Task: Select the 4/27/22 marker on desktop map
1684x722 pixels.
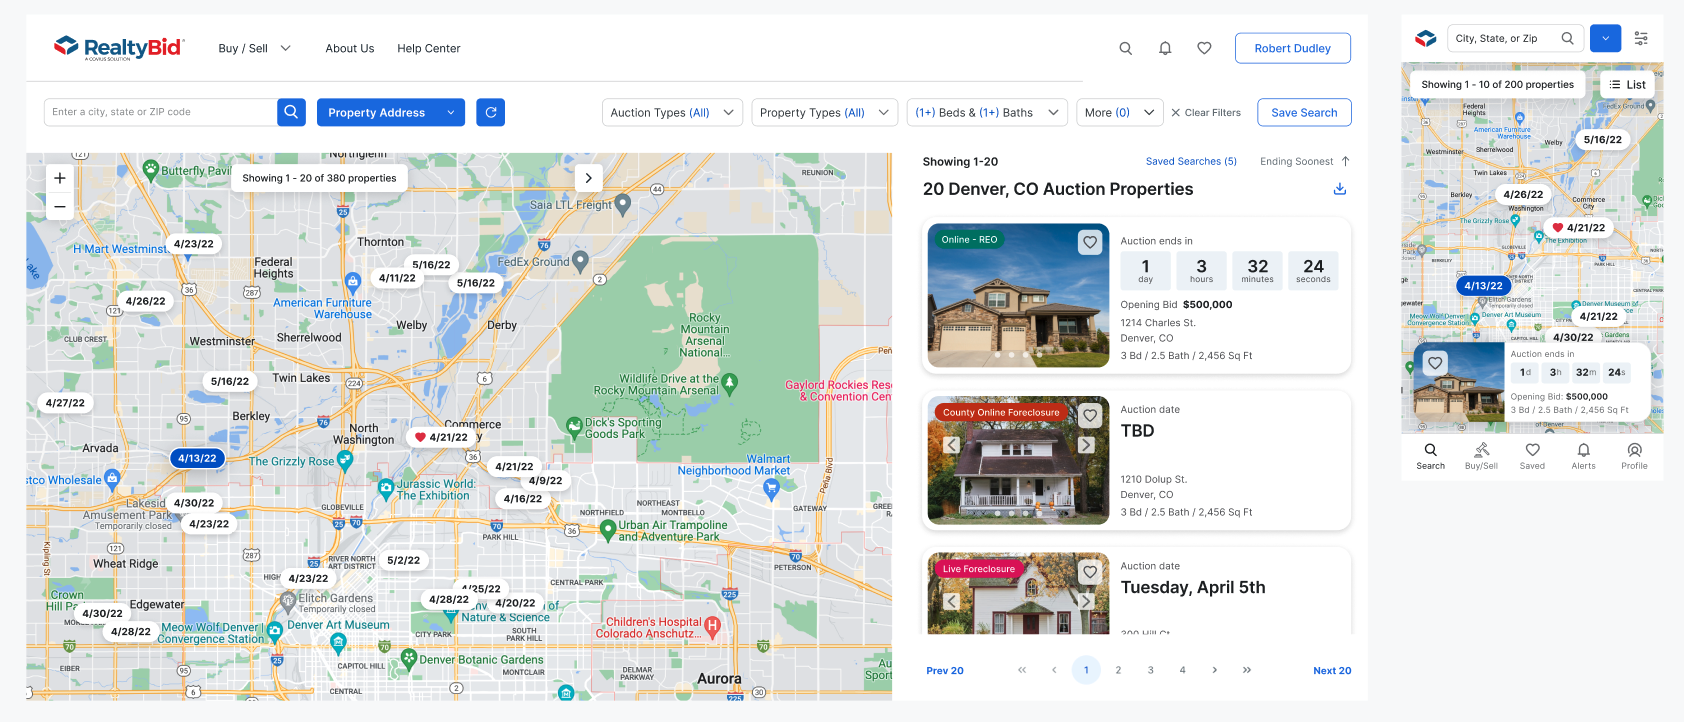Action: tap(65, 403)
